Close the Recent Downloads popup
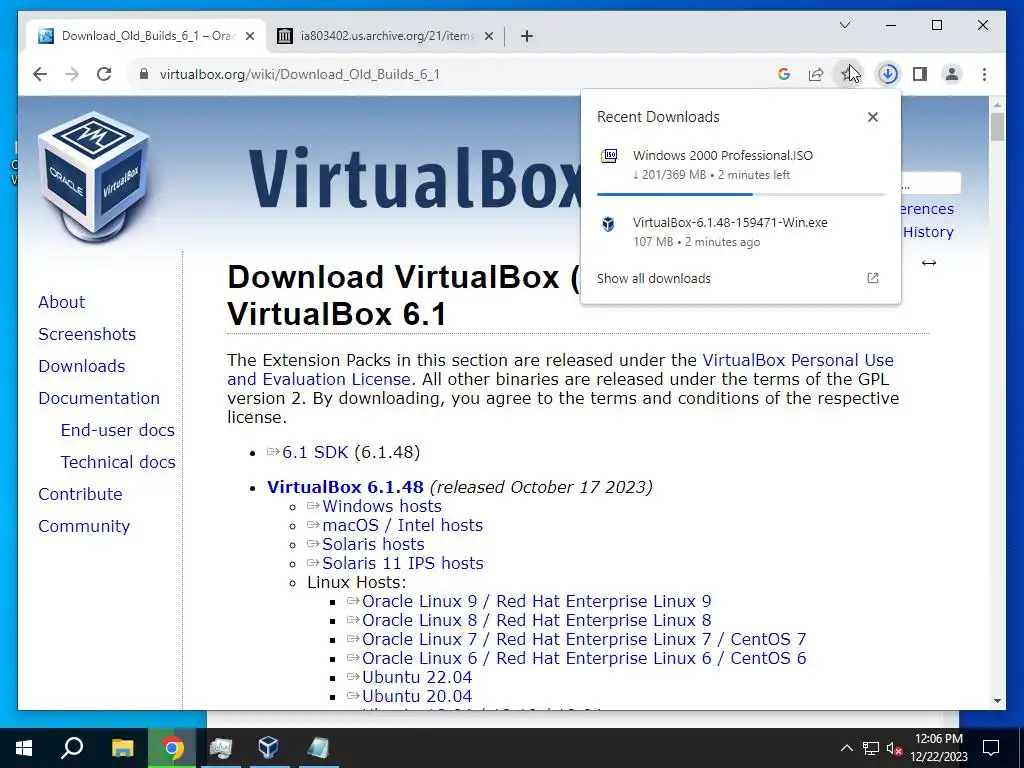Image resolution: width=1024 pixels, height=768 pixels. point(872,117)
